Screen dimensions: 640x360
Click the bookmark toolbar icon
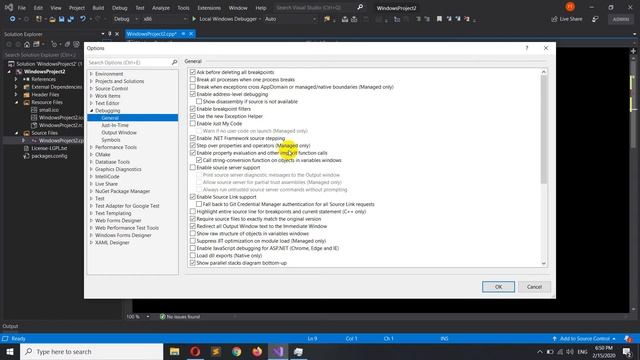439,19
